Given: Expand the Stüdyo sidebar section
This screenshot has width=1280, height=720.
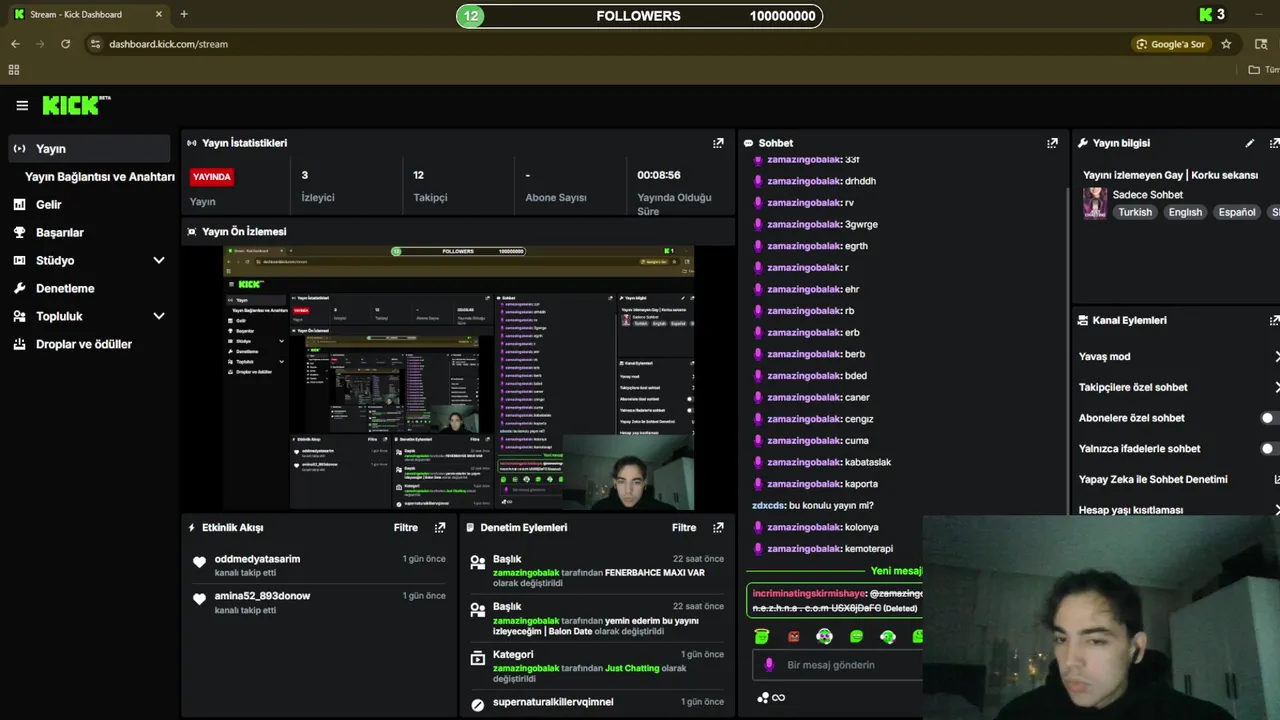Looking at the screenshot, I should pos(158,260).
